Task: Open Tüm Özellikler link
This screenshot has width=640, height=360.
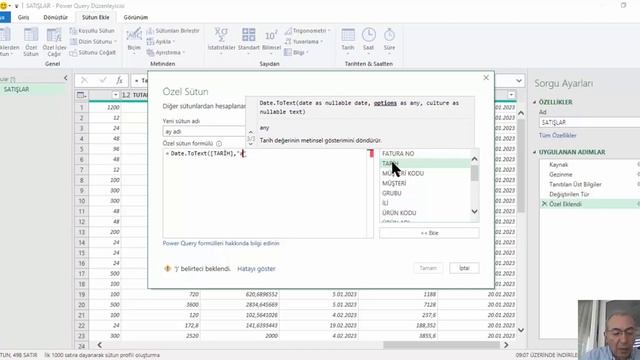Action: 558,136
